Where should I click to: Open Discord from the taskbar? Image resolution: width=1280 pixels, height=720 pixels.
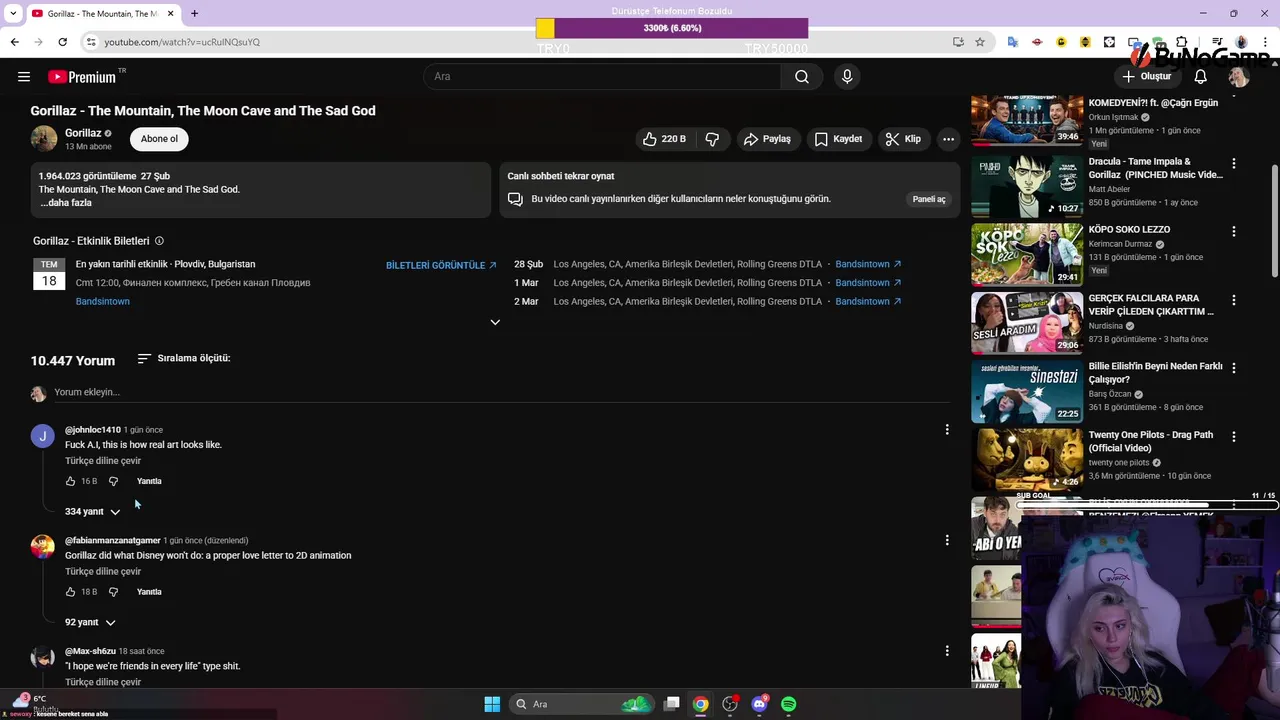click(x=759, y=704)
